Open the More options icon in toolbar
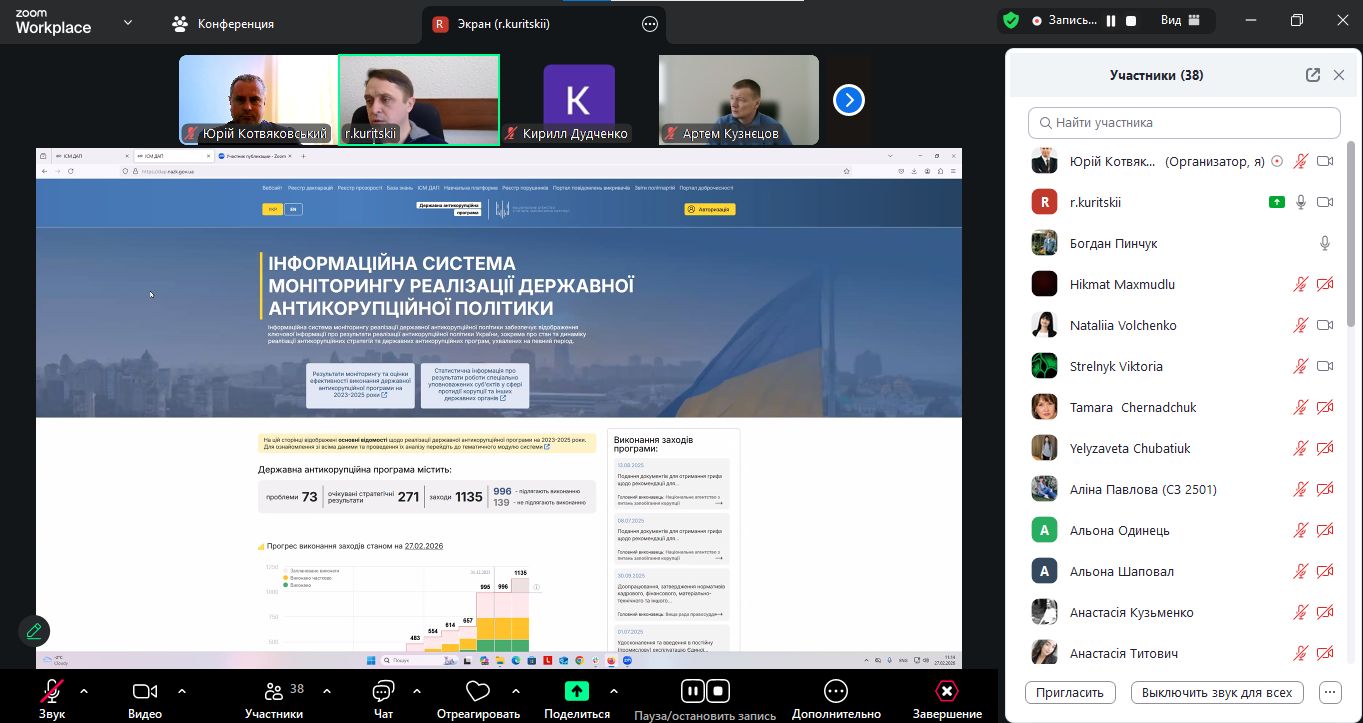 click(836, 691)
